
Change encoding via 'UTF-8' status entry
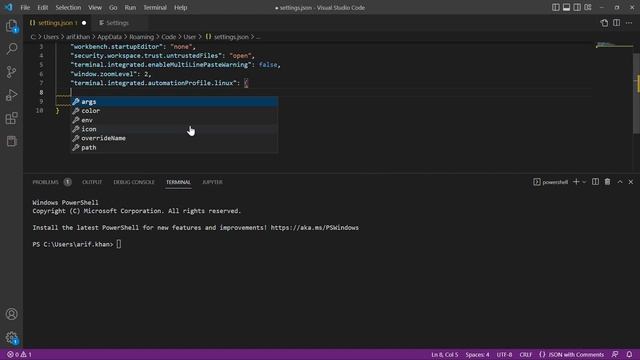point(504,354)
